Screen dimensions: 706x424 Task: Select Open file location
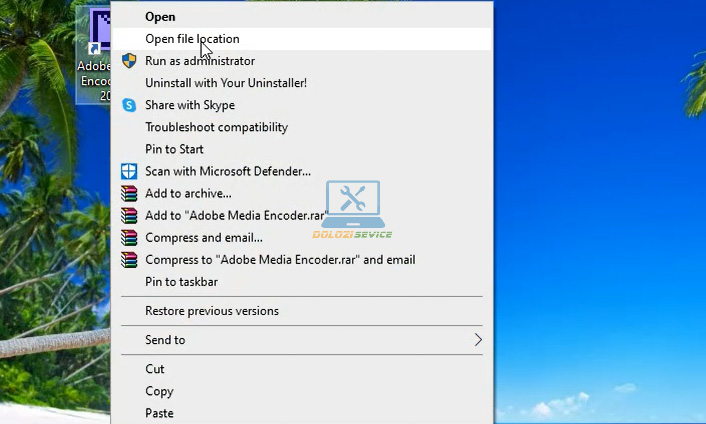(x=192, y=39)
